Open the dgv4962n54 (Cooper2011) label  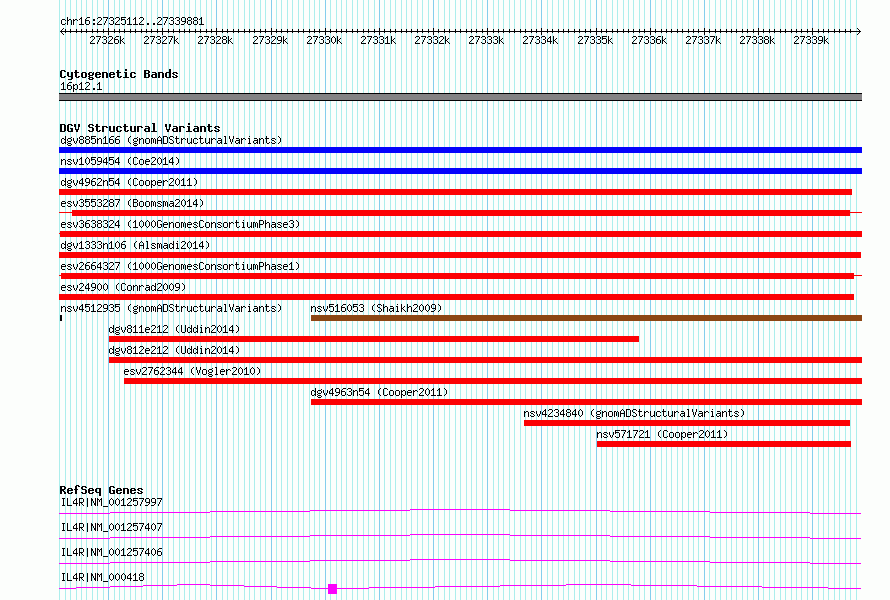coord(129,182)
